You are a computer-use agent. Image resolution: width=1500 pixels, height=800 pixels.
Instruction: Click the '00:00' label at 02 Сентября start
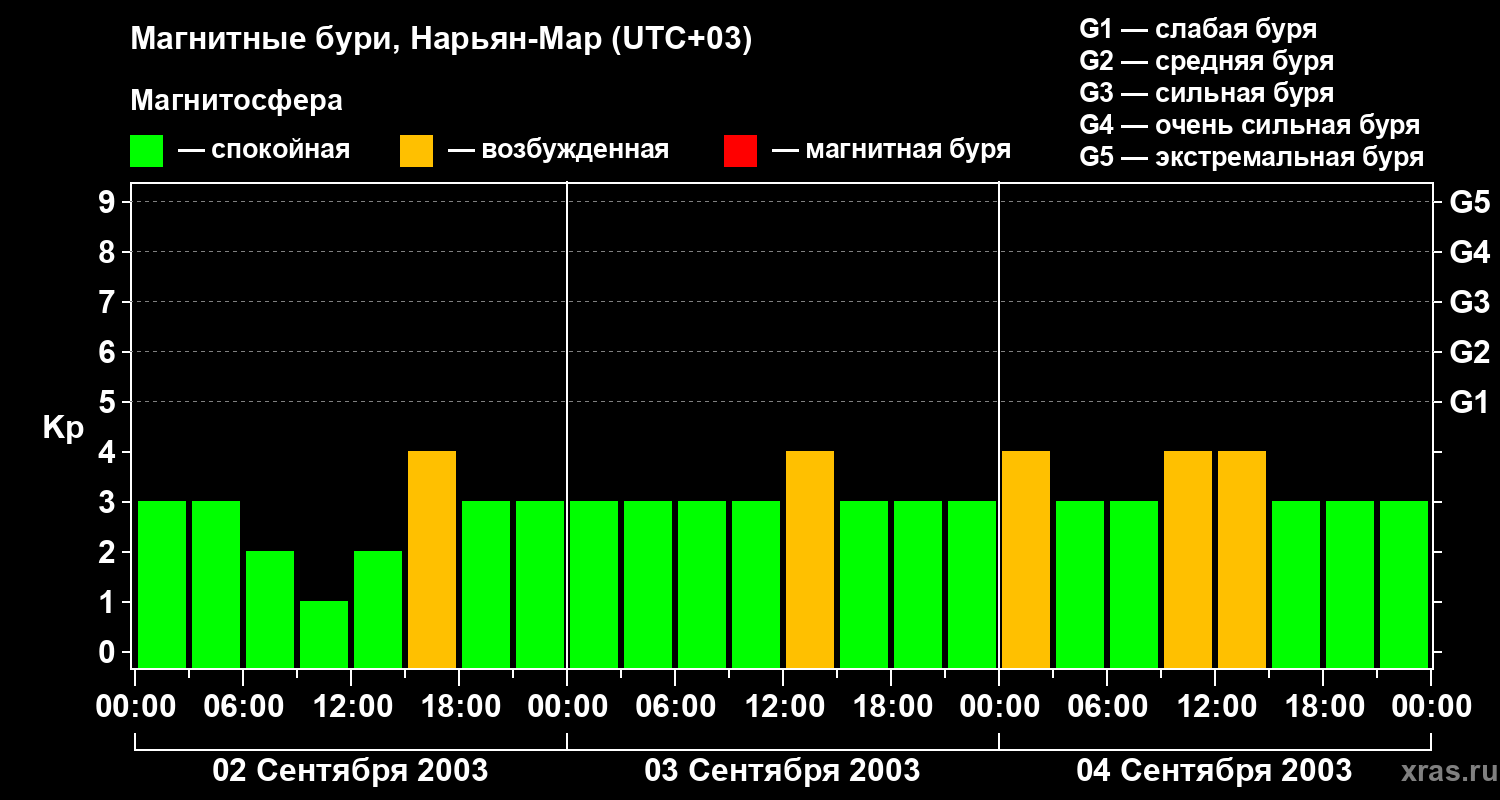(x=135, y=707)
